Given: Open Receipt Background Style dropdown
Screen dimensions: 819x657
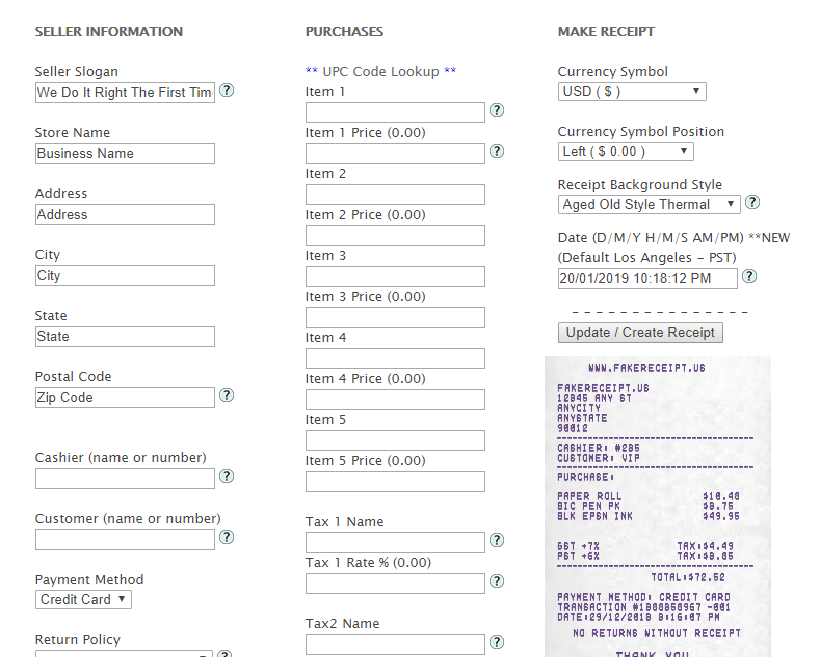Looking at the screenshot, I should pyautogui.click(x=649, y=204).
